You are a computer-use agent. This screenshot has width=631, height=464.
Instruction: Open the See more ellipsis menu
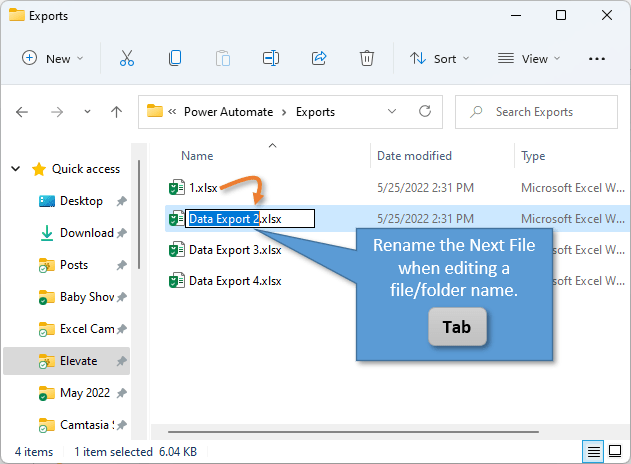[x=597, y=59]
